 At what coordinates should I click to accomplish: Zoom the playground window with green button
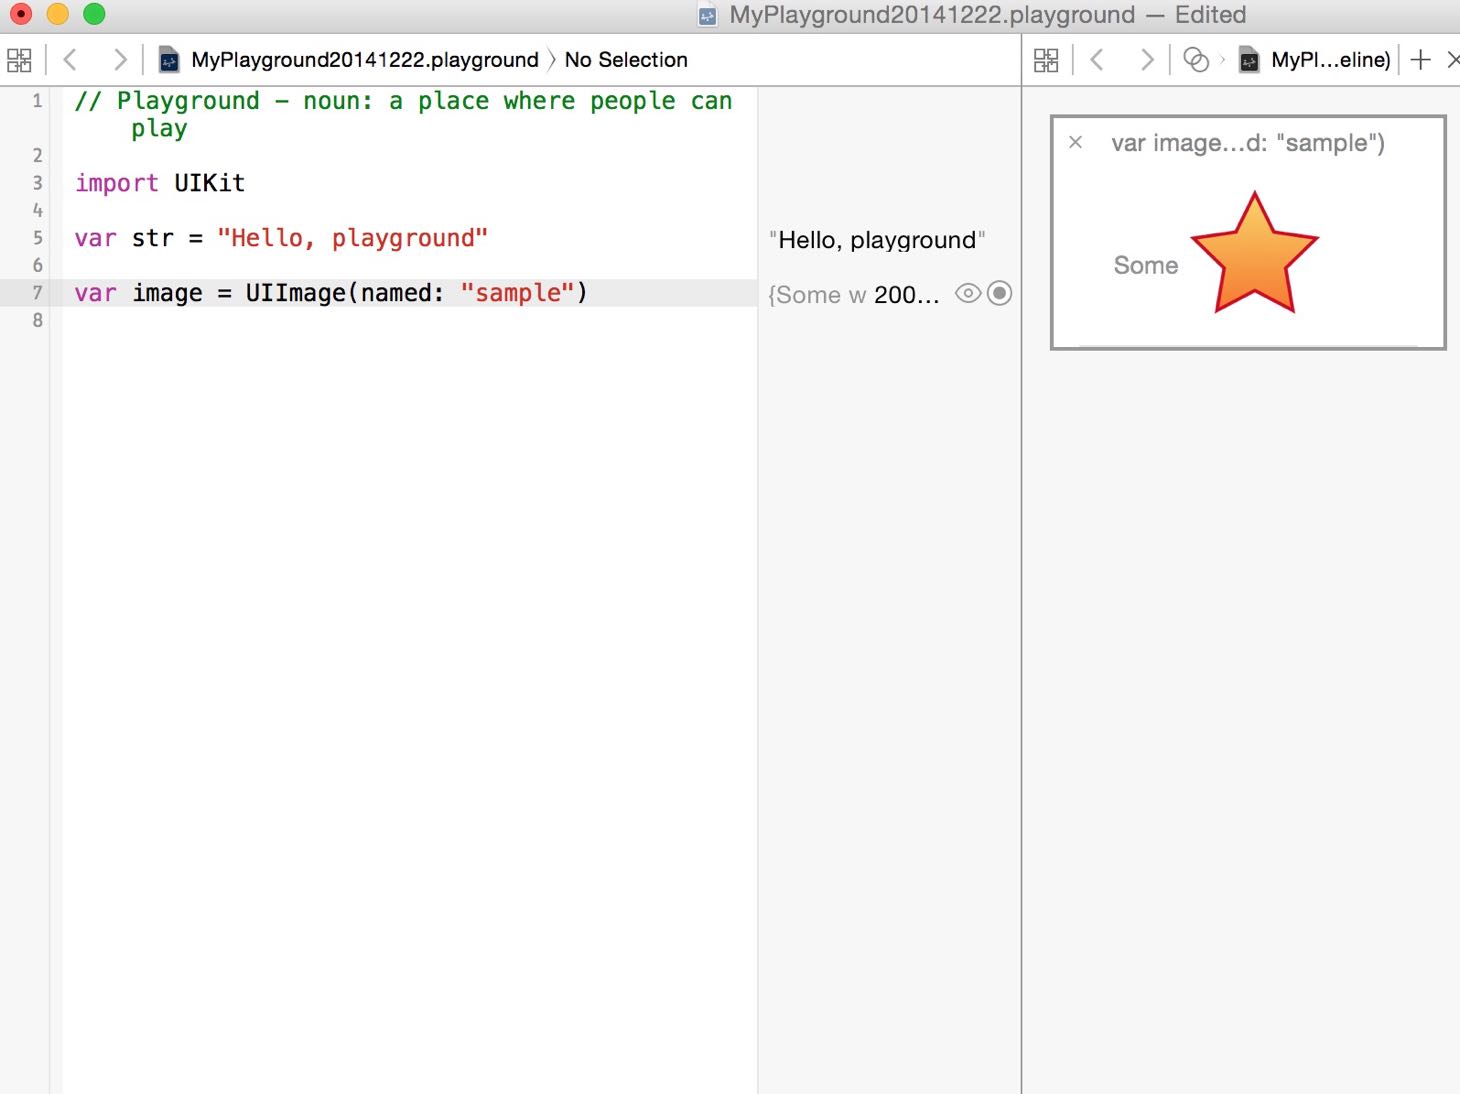point(94,14)
